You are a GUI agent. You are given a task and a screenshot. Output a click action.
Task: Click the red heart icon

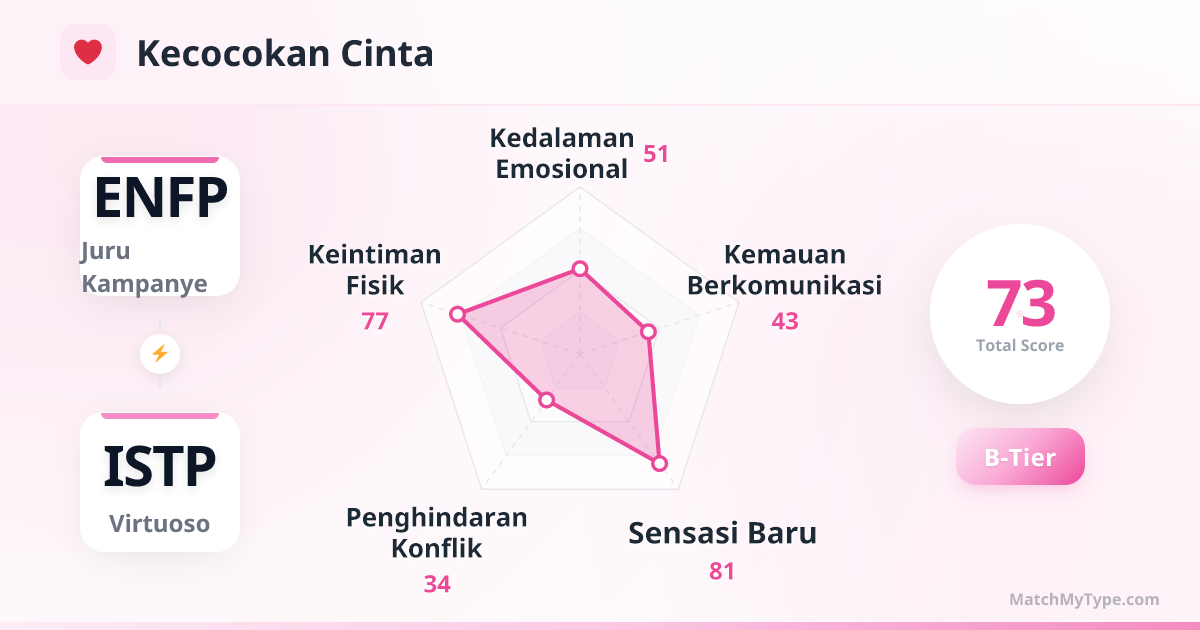[88, 52]
